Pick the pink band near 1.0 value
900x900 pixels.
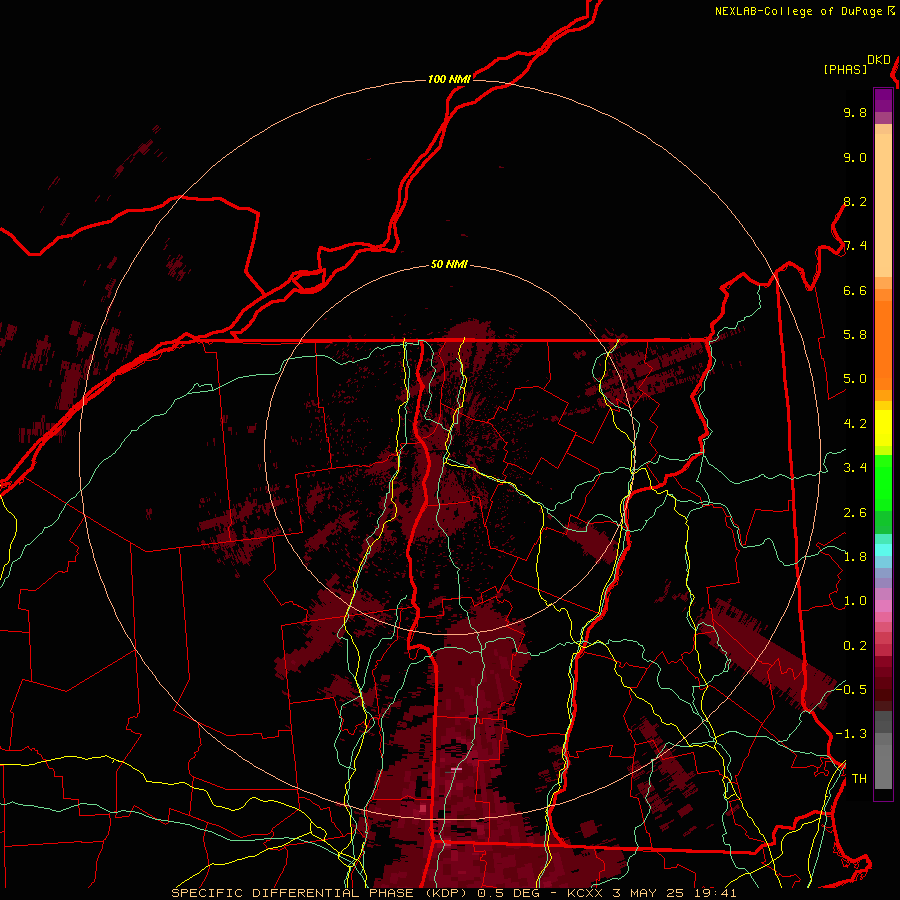[x=883, y=606]
